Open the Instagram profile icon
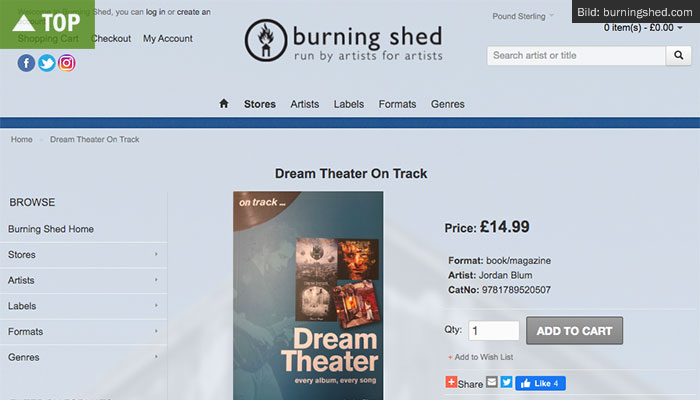This screenshot has width=700, height=400. (67, 63)
